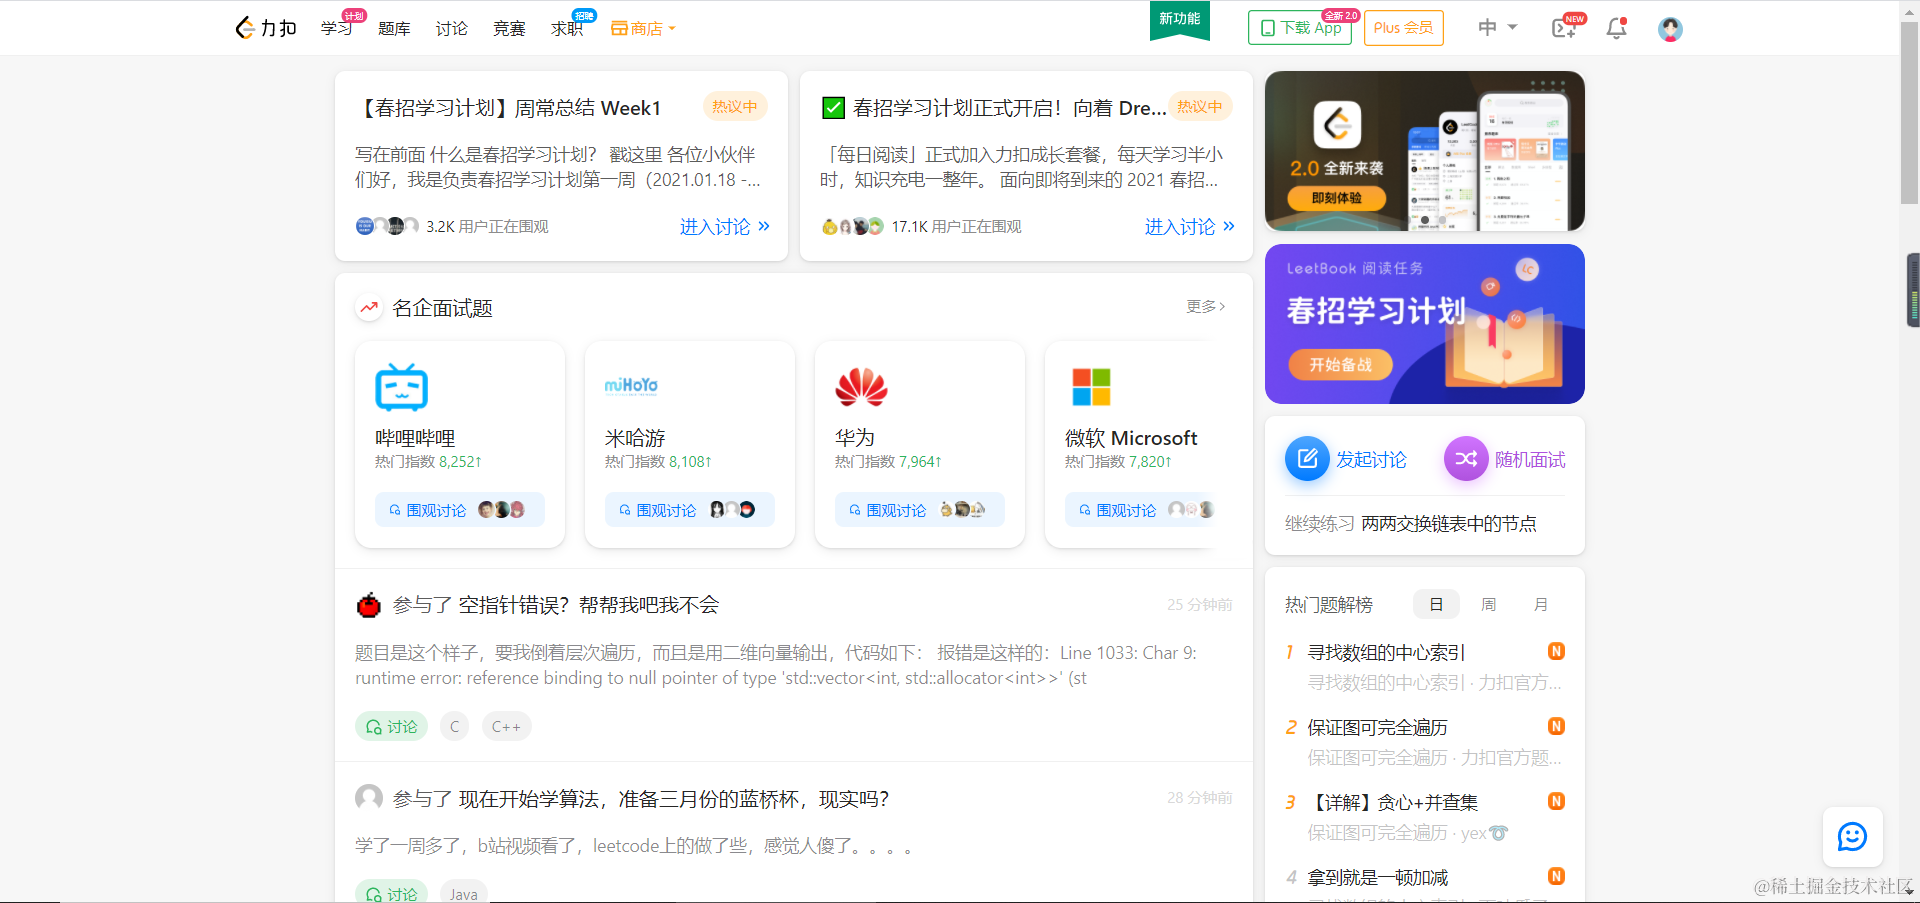Click the 讨论 tag on 空指针错误 post
The height and width of the screenshot is (903, 1920).
coord(392,727)
